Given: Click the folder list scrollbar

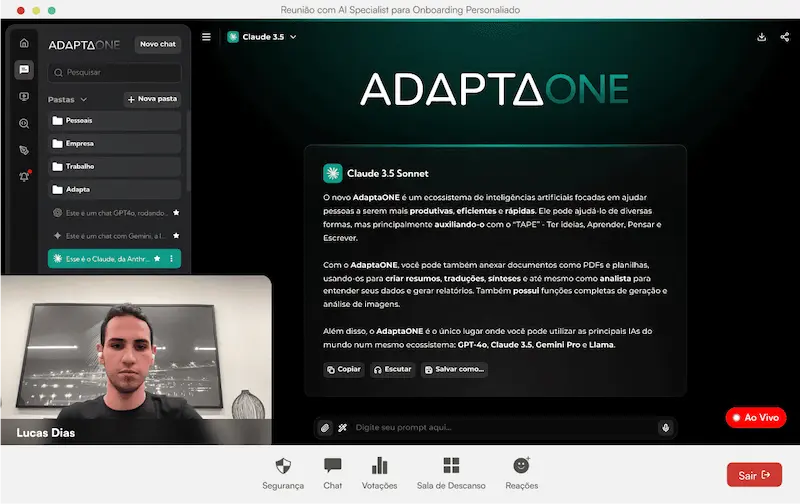Looking at the screenshot, I should [188, 150].
